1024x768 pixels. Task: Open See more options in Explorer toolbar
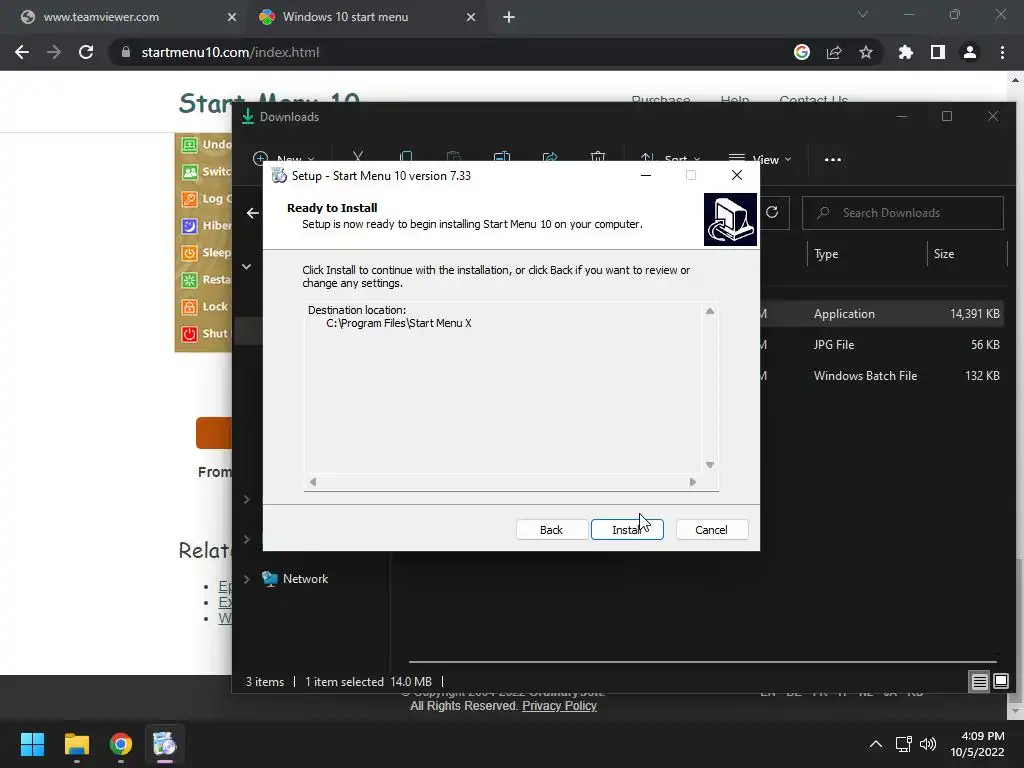point(833,159)
